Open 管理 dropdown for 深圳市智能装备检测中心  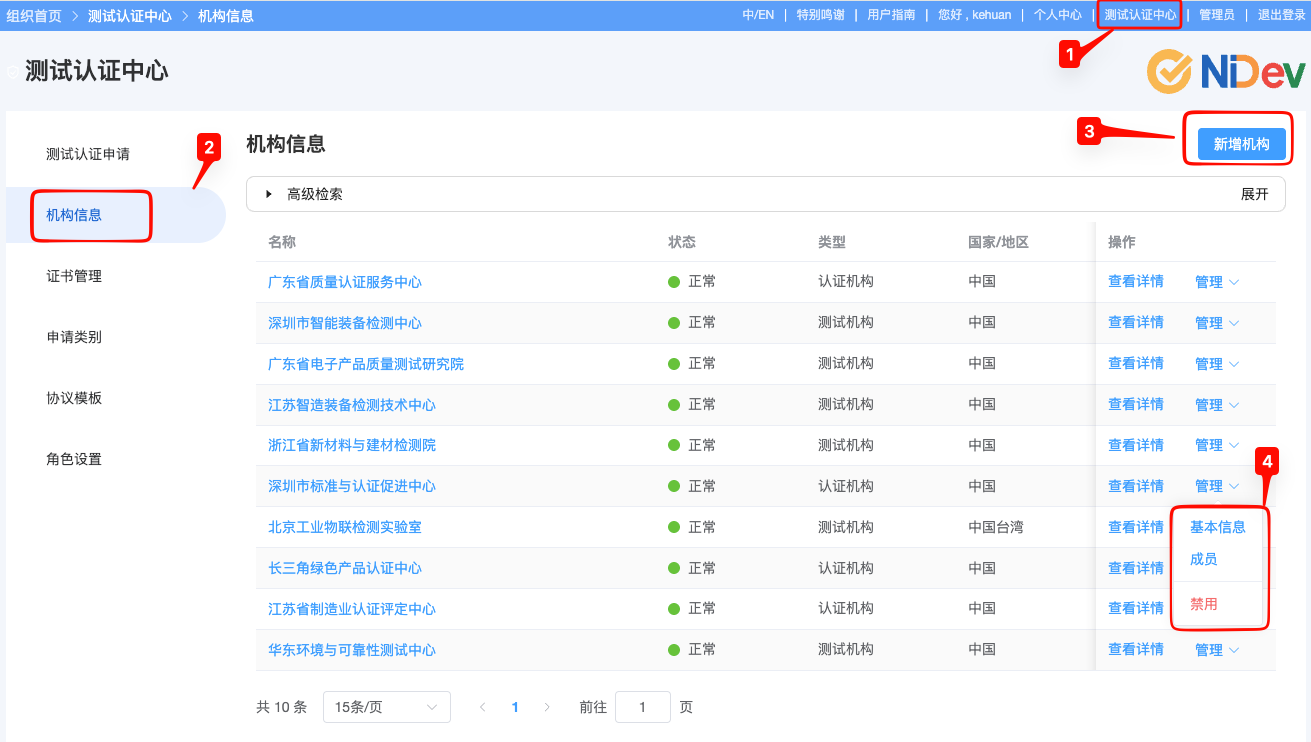(1217, 323)
